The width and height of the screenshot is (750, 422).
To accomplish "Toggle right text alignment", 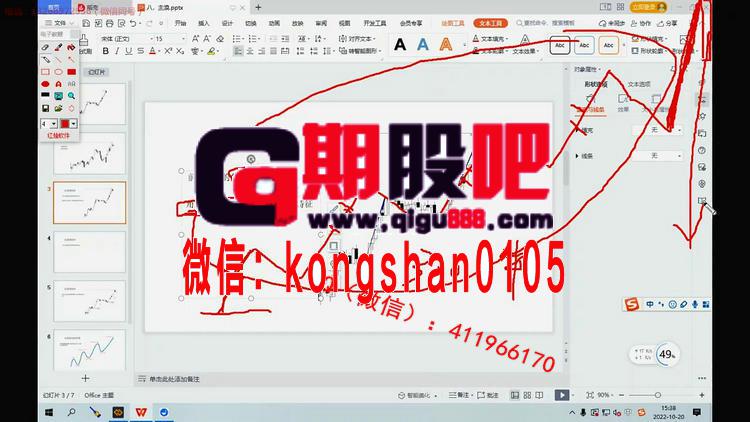I will click(262, 51).
